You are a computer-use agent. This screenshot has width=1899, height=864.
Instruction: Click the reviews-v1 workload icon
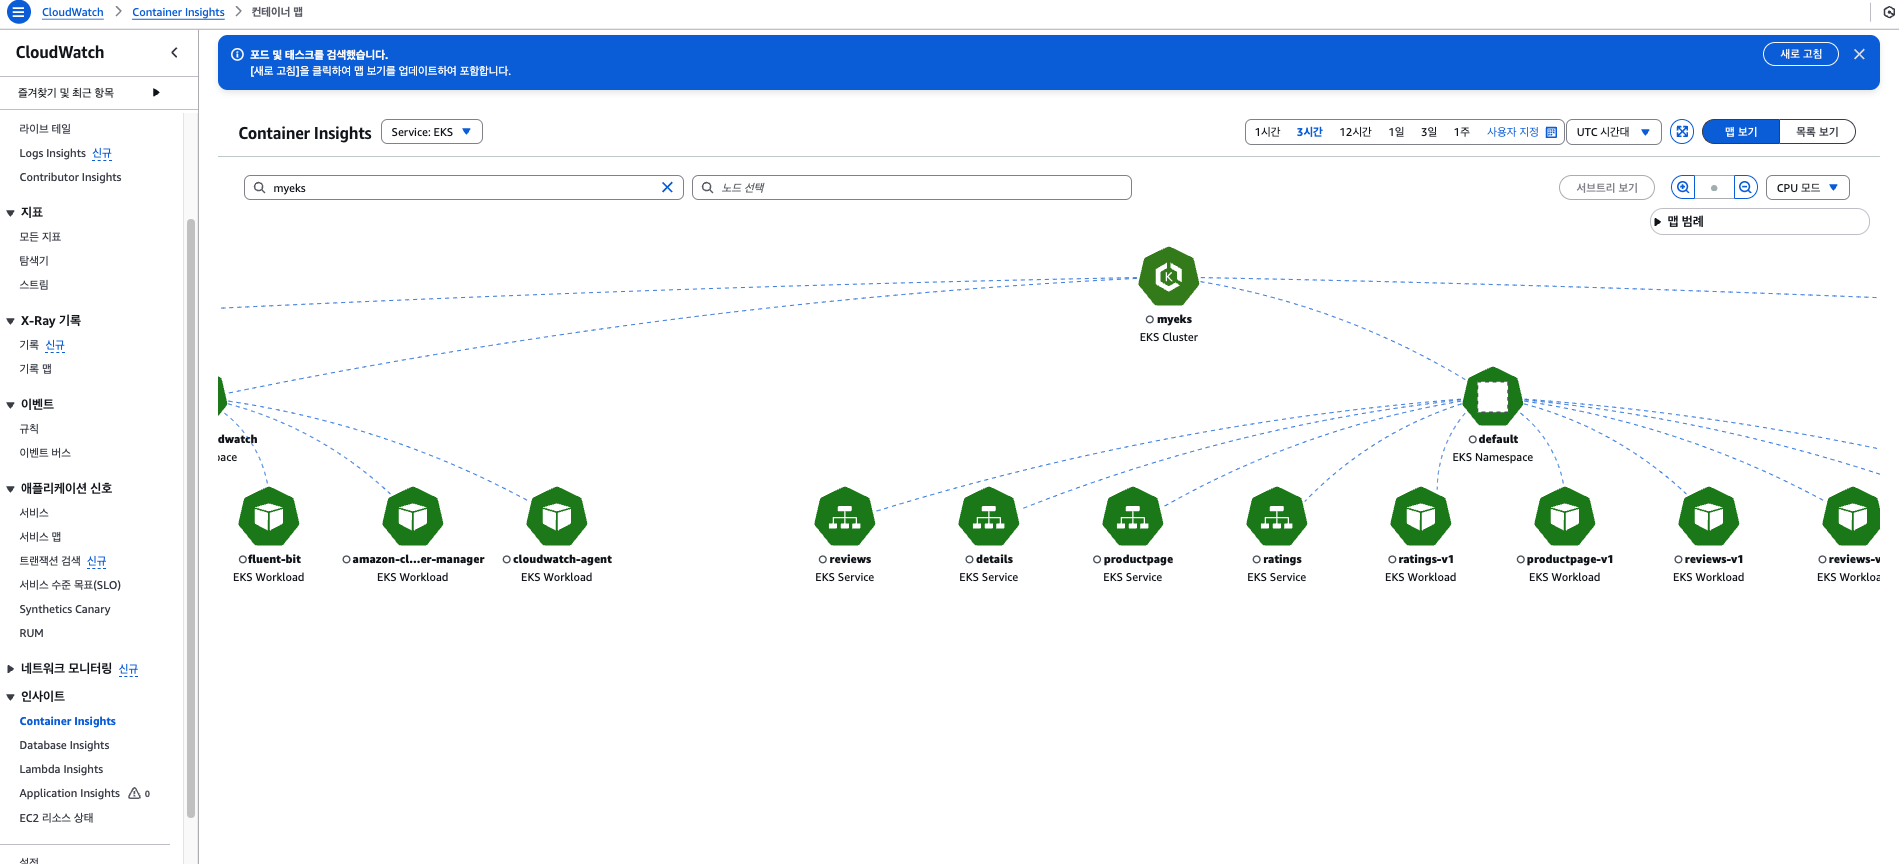pyautogui.click(x=1708, y=517)
